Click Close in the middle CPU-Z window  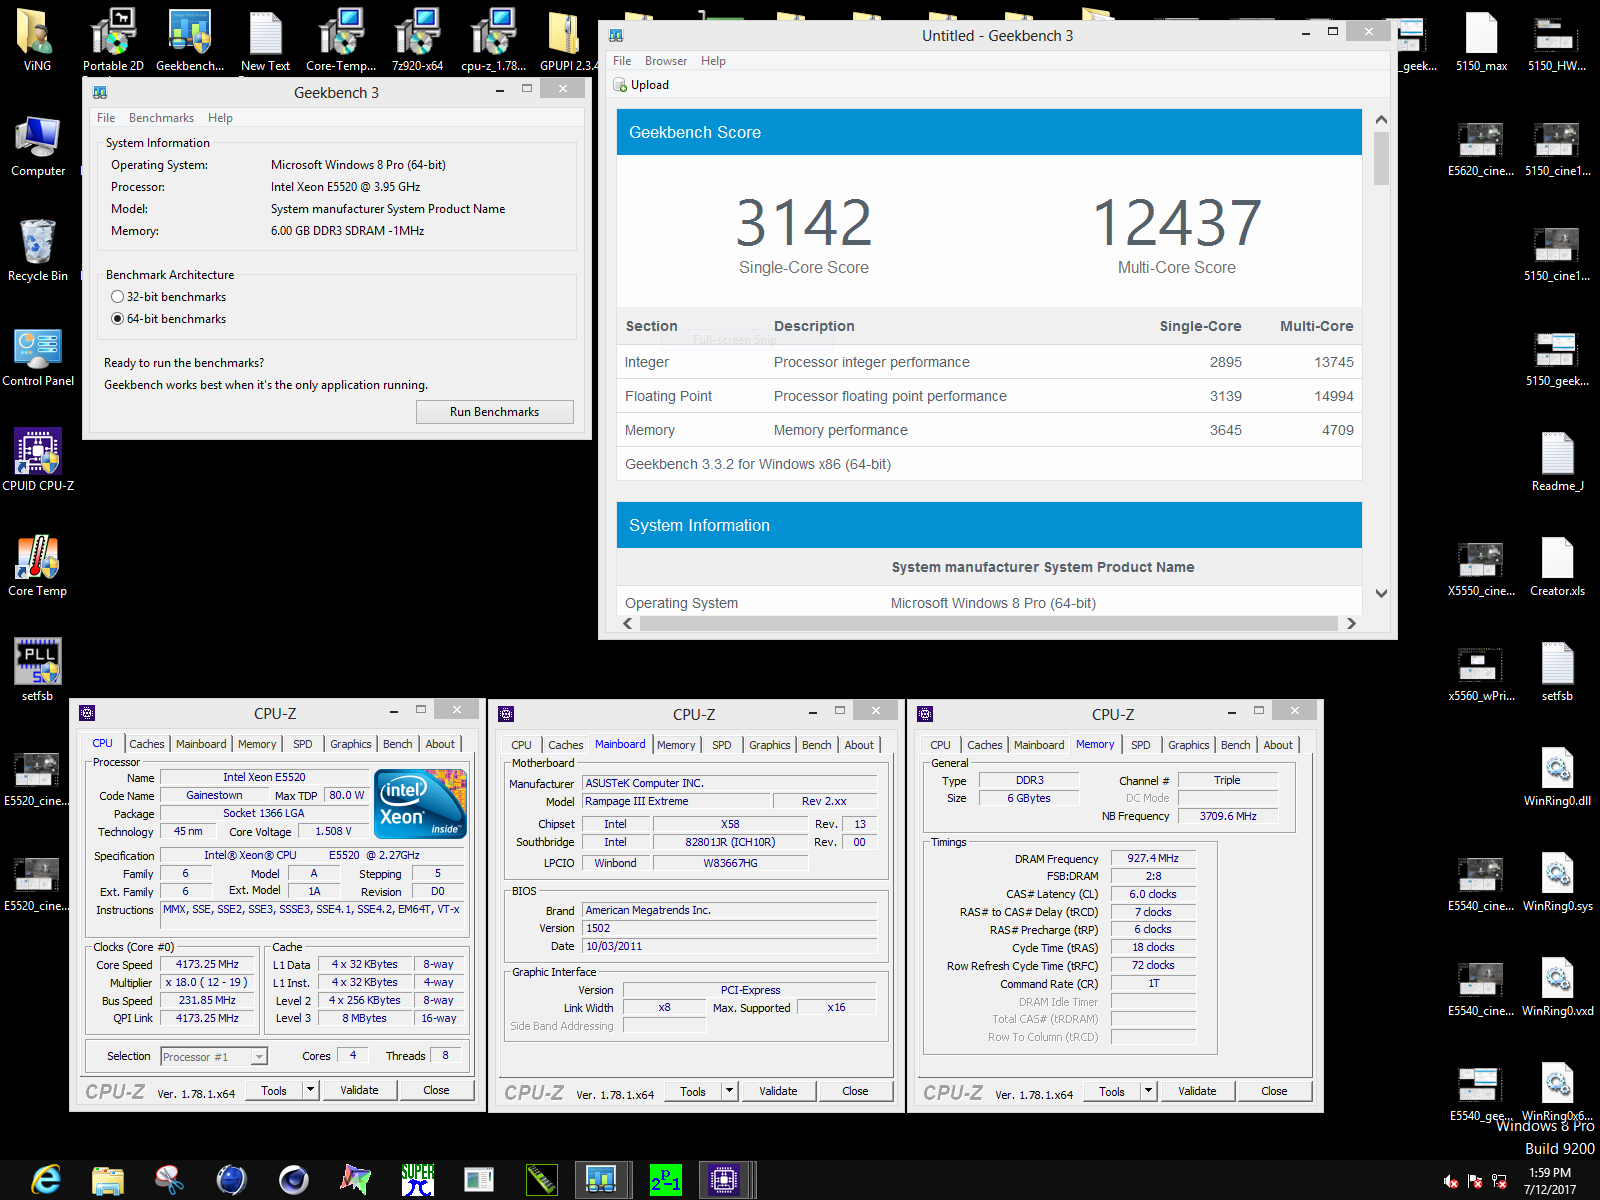coord(855,1091)
